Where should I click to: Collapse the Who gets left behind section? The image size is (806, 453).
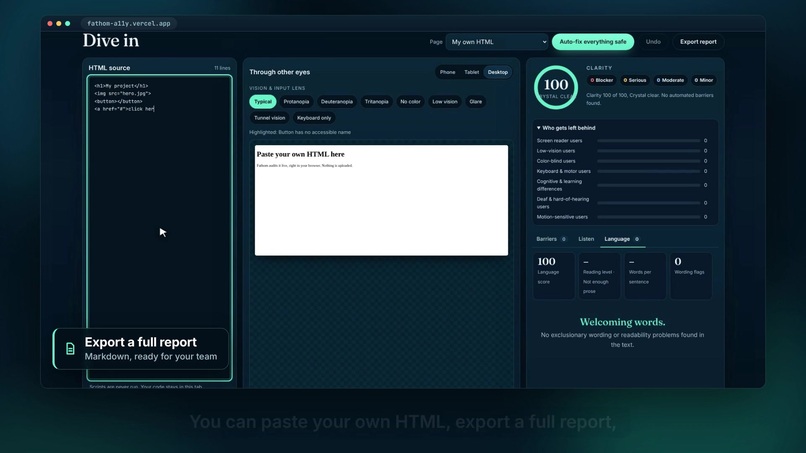(566, 128)
